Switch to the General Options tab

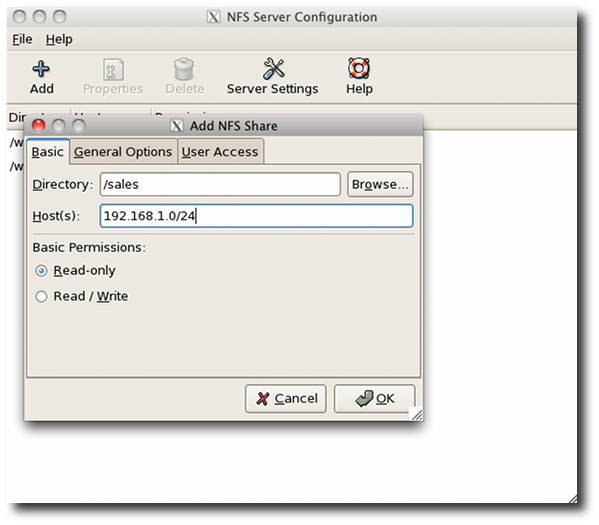pos(123,152)
